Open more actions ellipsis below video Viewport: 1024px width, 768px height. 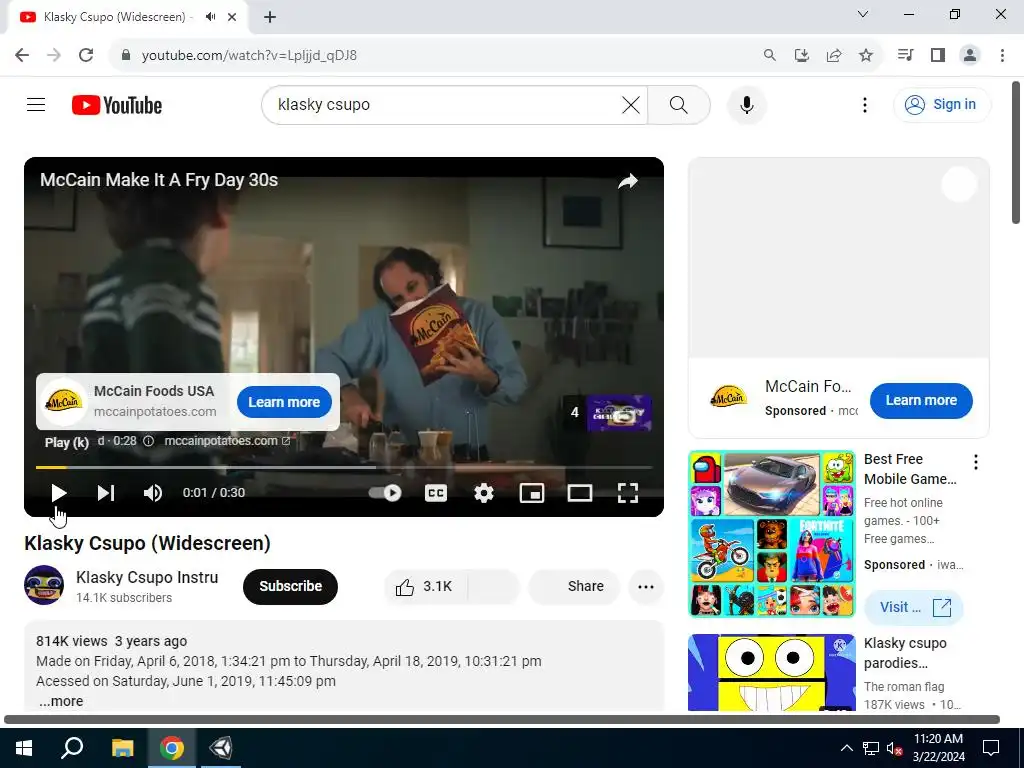pyautogui.click(x=646, y=586)
